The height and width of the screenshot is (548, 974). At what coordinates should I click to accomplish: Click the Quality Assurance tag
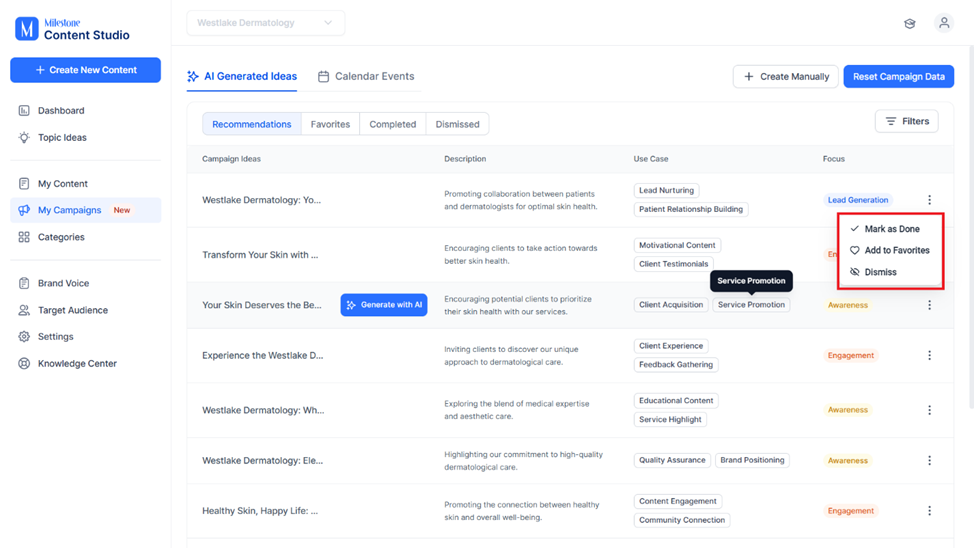(x=672, y=460)
